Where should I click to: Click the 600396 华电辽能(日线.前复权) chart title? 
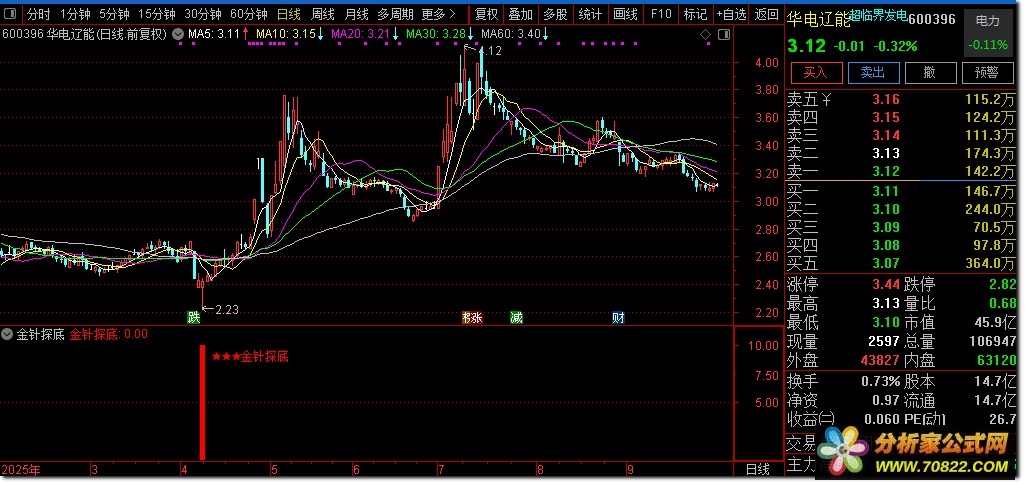point(85,34)
